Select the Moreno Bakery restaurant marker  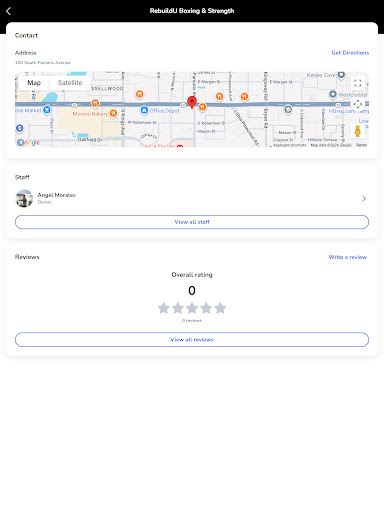click(113, 113)
